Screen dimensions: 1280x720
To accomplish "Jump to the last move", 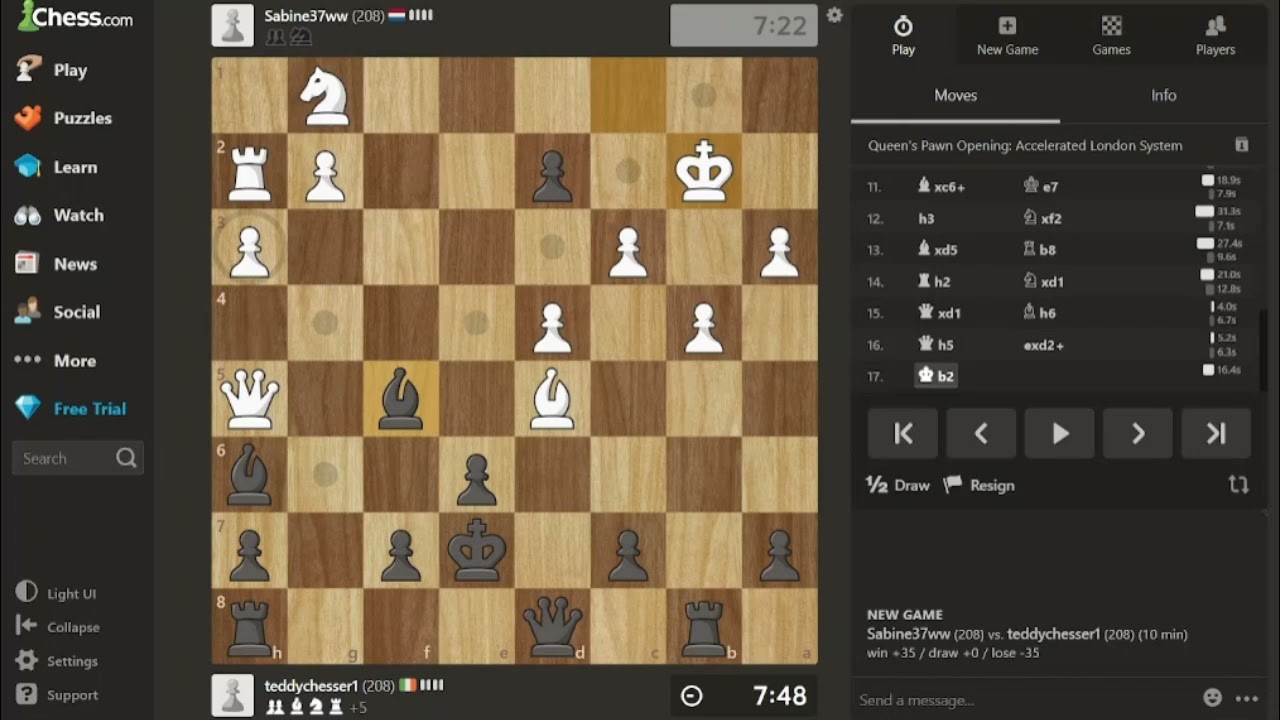I will pyautogui.click(x=1215, y=433).
